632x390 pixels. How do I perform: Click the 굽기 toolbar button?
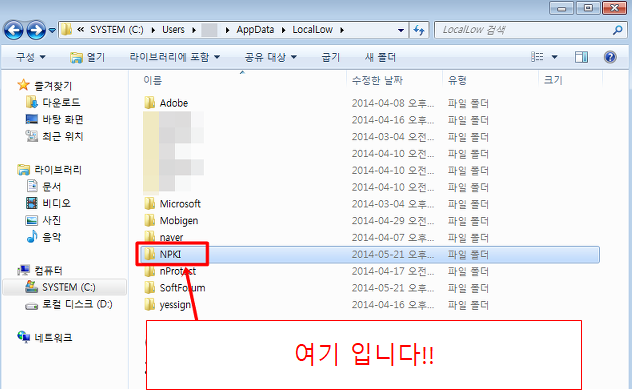click(331, 57)
